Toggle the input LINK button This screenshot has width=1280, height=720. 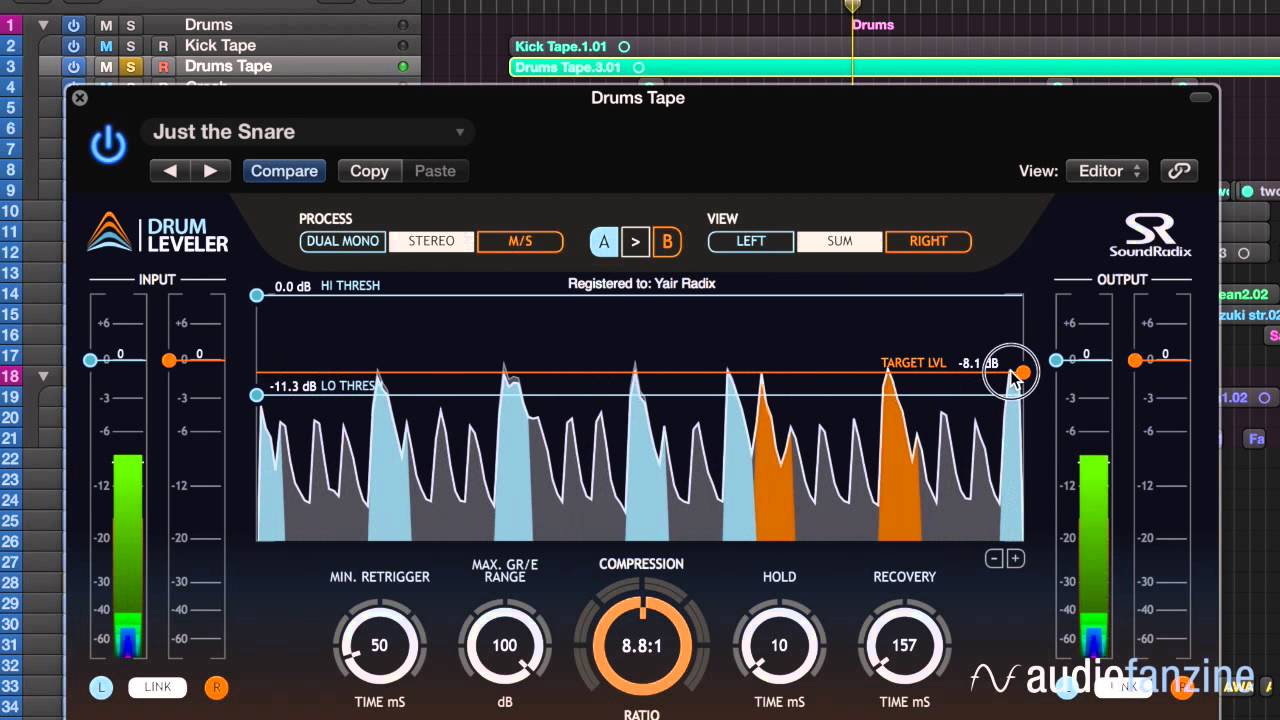(x=158, y=687)
